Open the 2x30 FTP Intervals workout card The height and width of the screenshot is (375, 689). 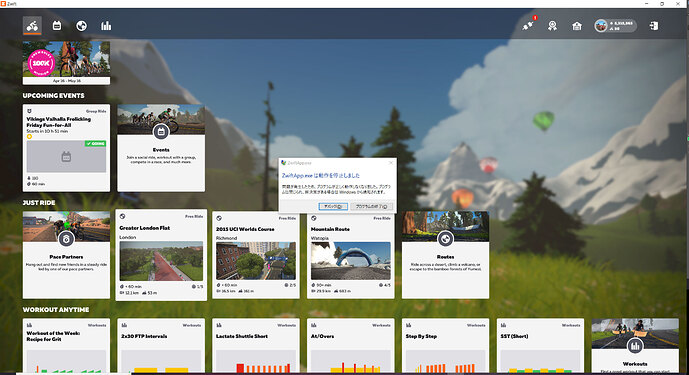tap(161, 346)
